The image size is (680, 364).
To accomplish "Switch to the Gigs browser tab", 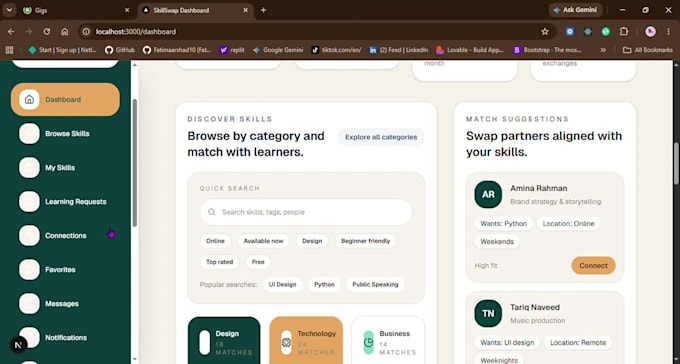I will click(76, 10).
